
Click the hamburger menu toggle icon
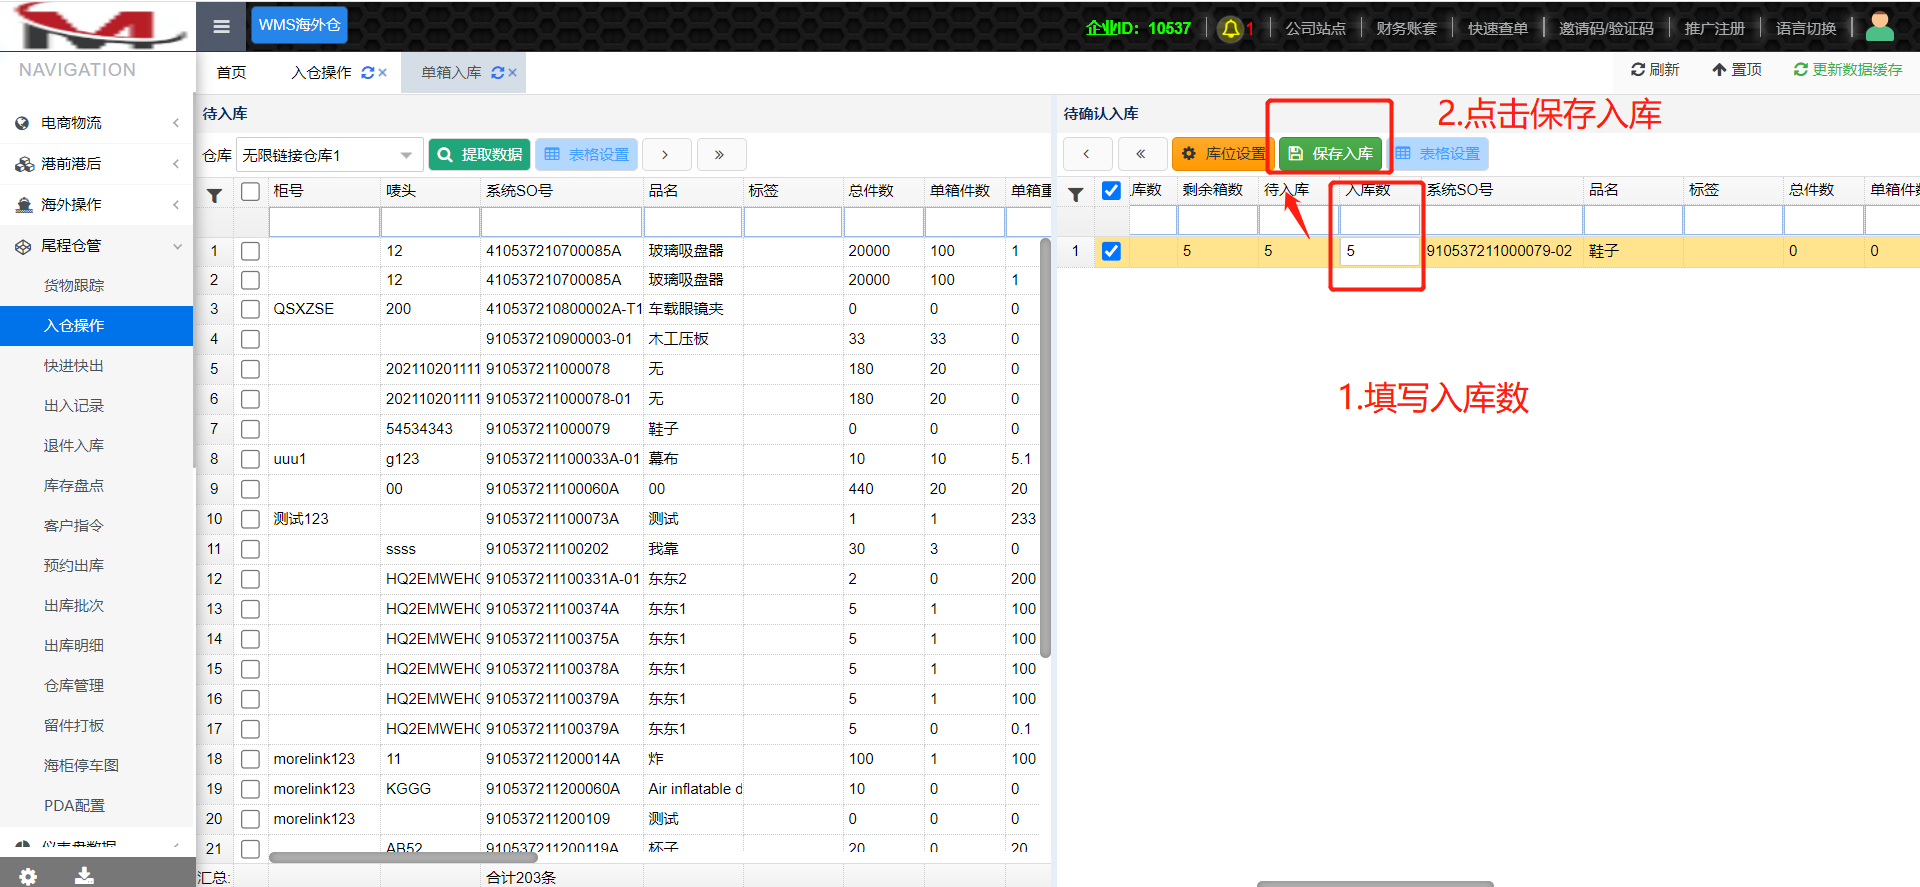(x=222, y=27)
